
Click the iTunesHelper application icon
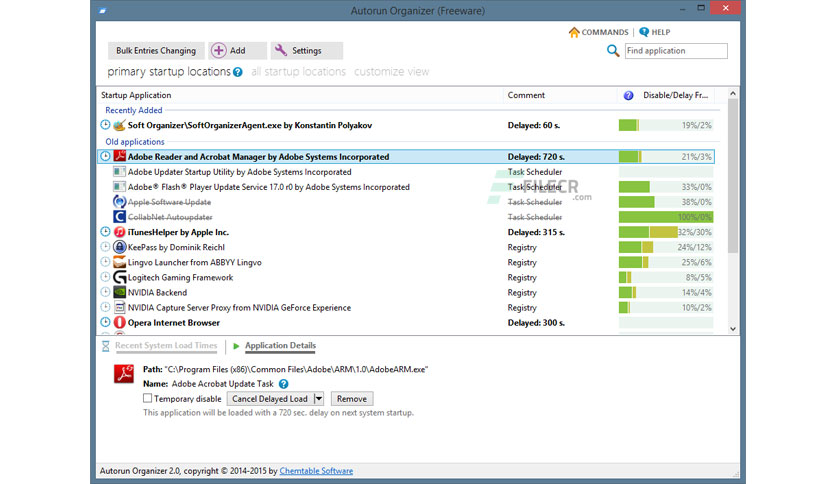[119, 232]
